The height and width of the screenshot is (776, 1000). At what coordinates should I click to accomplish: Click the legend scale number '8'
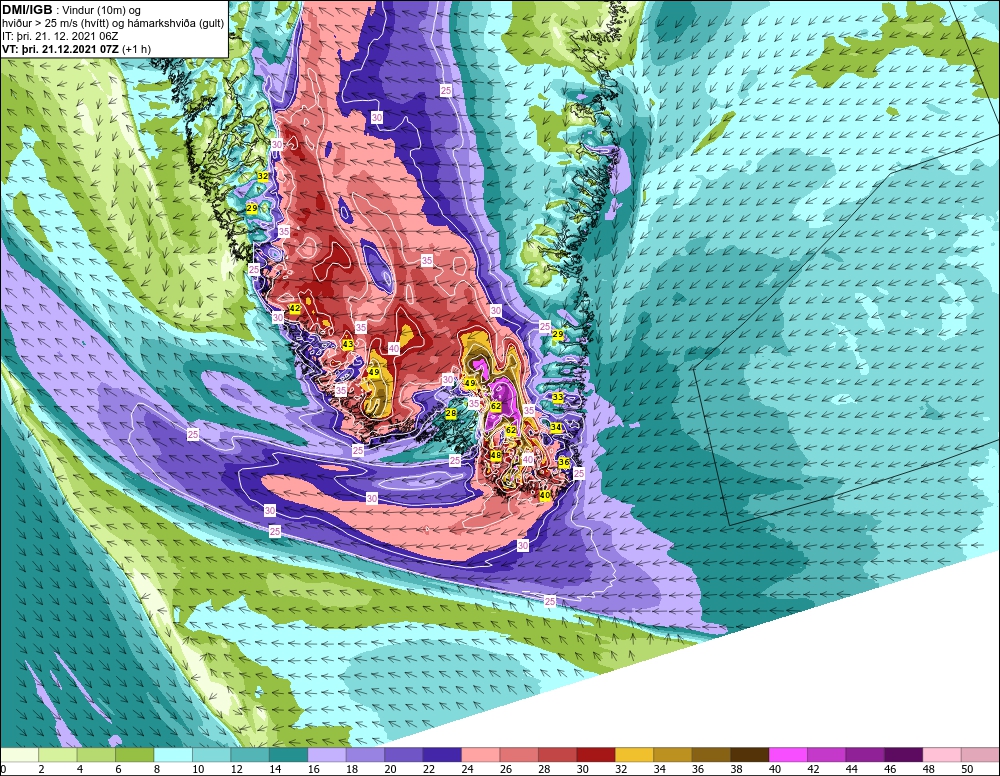[x=157, y=769]
